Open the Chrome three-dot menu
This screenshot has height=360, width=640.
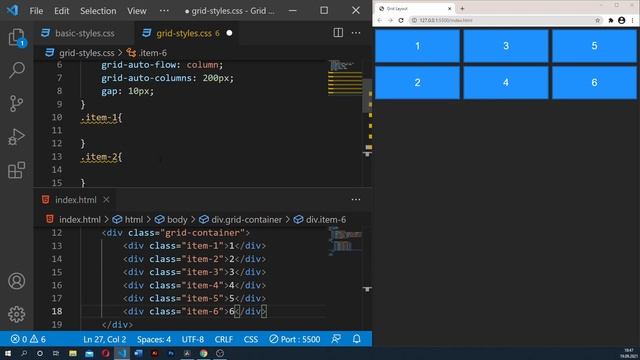point(633,20)
